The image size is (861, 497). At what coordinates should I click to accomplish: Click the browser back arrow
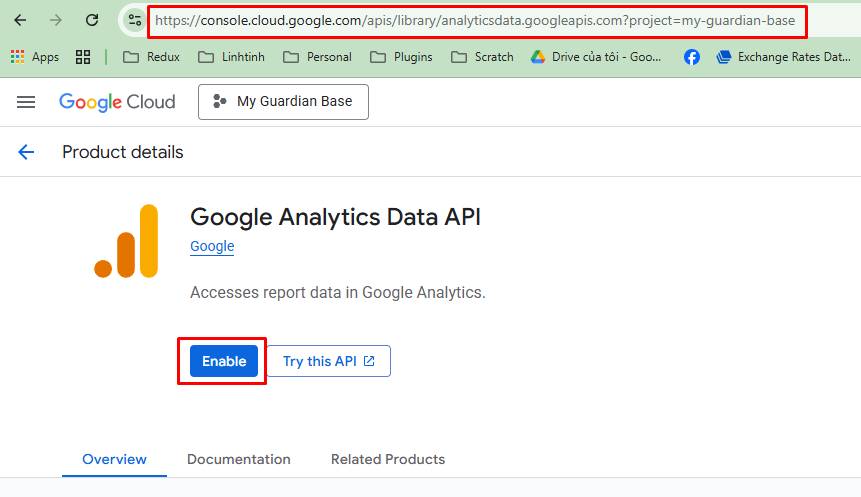tap(20, 20)
